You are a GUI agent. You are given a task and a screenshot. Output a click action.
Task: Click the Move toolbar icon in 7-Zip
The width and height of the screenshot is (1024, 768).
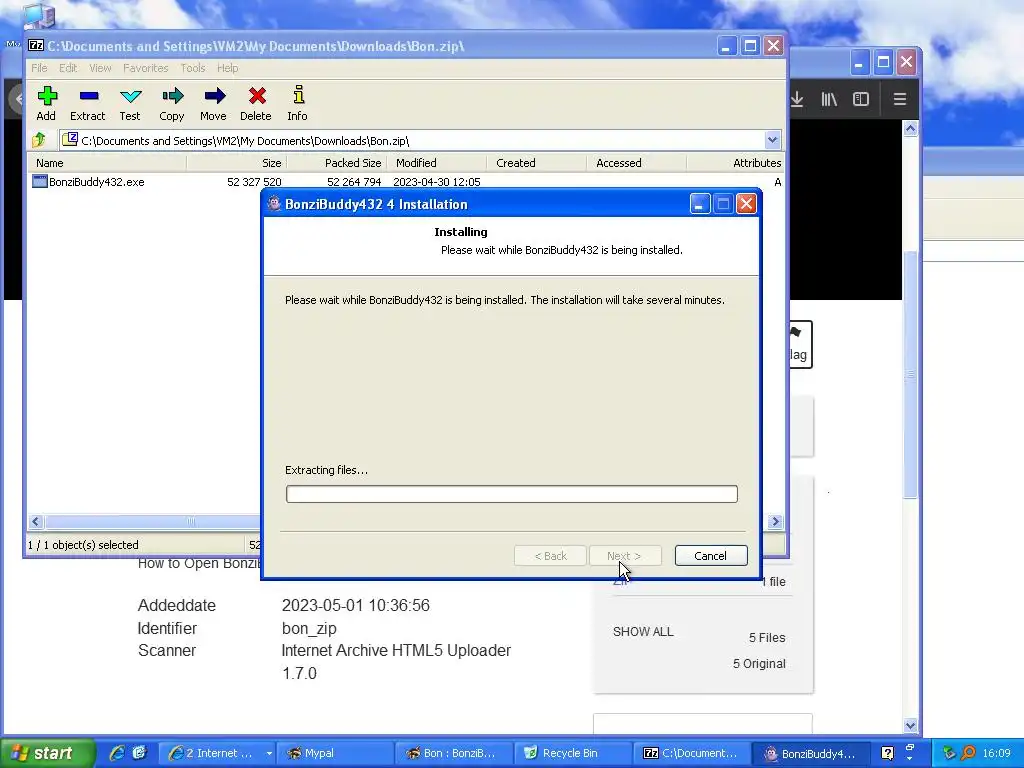214,97
